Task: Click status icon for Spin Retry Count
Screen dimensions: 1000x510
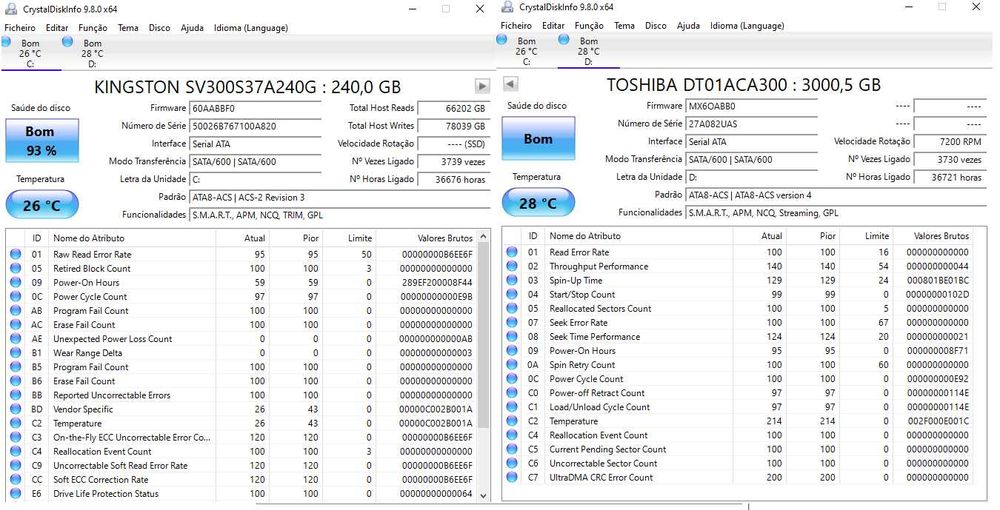Action: [511, 365]
